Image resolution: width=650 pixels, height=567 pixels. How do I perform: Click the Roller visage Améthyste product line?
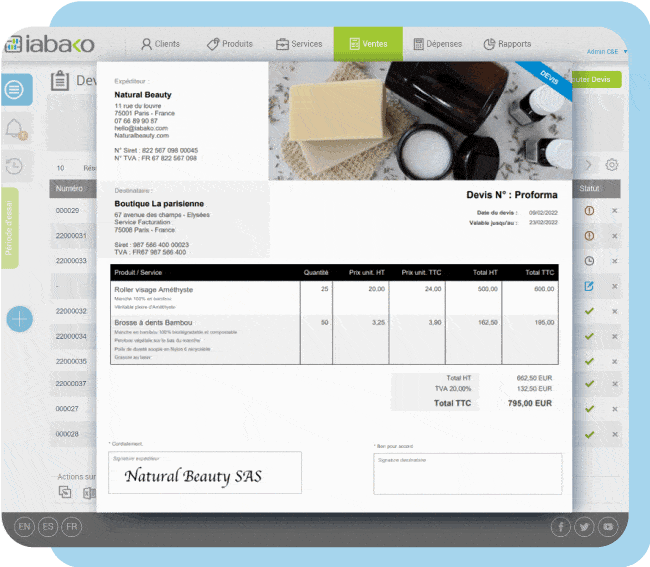[x=334, y=298]
